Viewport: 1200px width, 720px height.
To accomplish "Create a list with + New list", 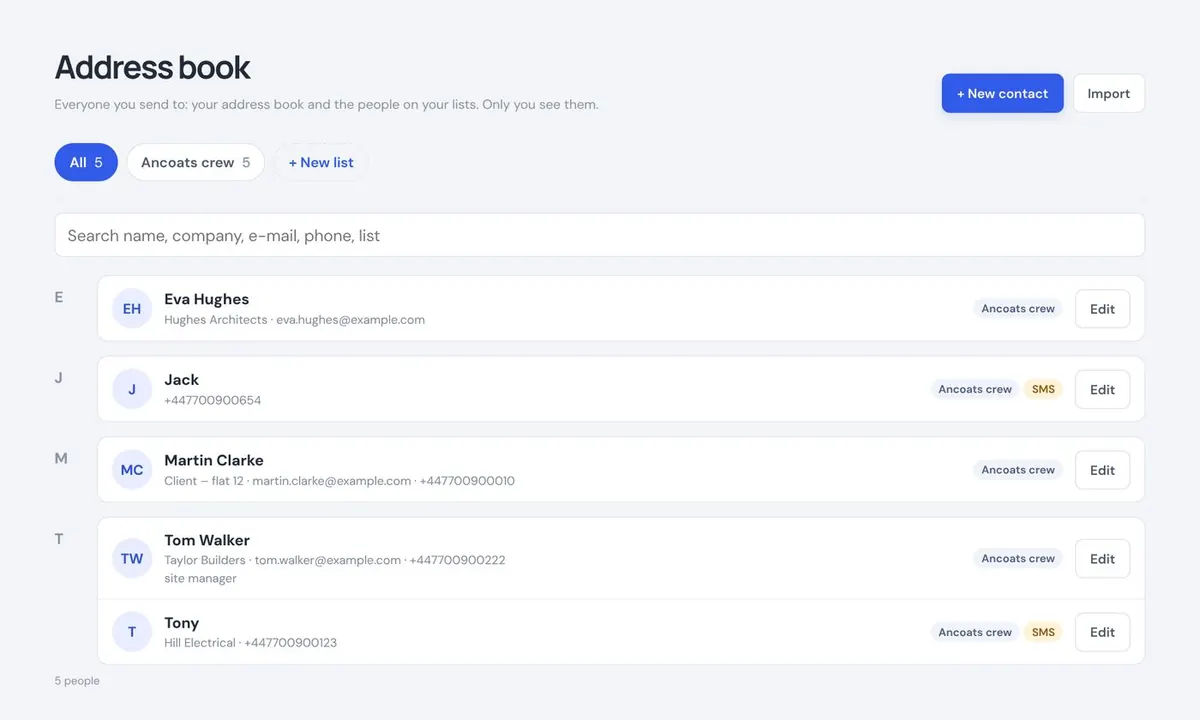I will point(321,162).
